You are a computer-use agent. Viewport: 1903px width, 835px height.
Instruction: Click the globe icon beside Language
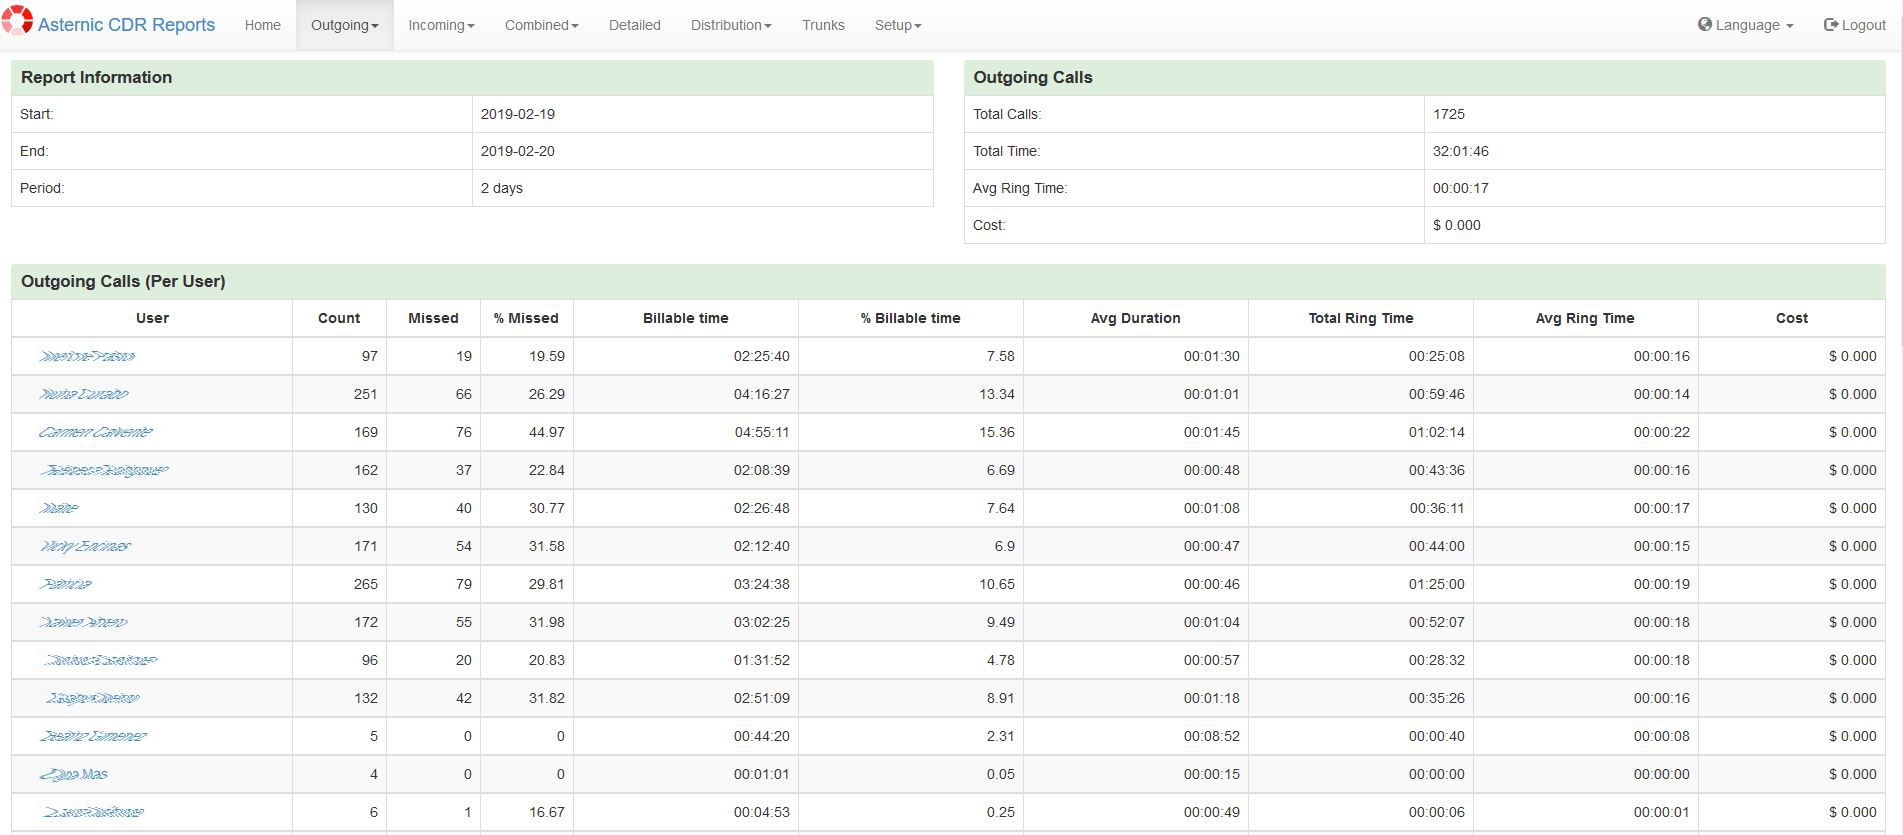(1704, 25)
